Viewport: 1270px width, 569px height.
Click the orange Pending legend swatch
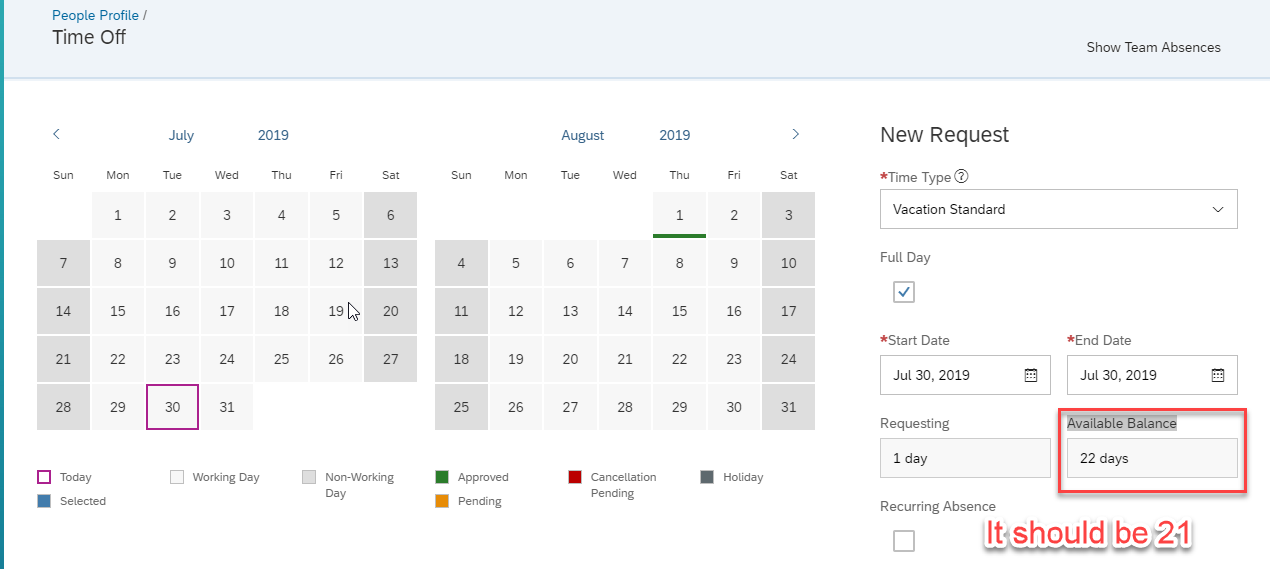click(x=442, y=501)
